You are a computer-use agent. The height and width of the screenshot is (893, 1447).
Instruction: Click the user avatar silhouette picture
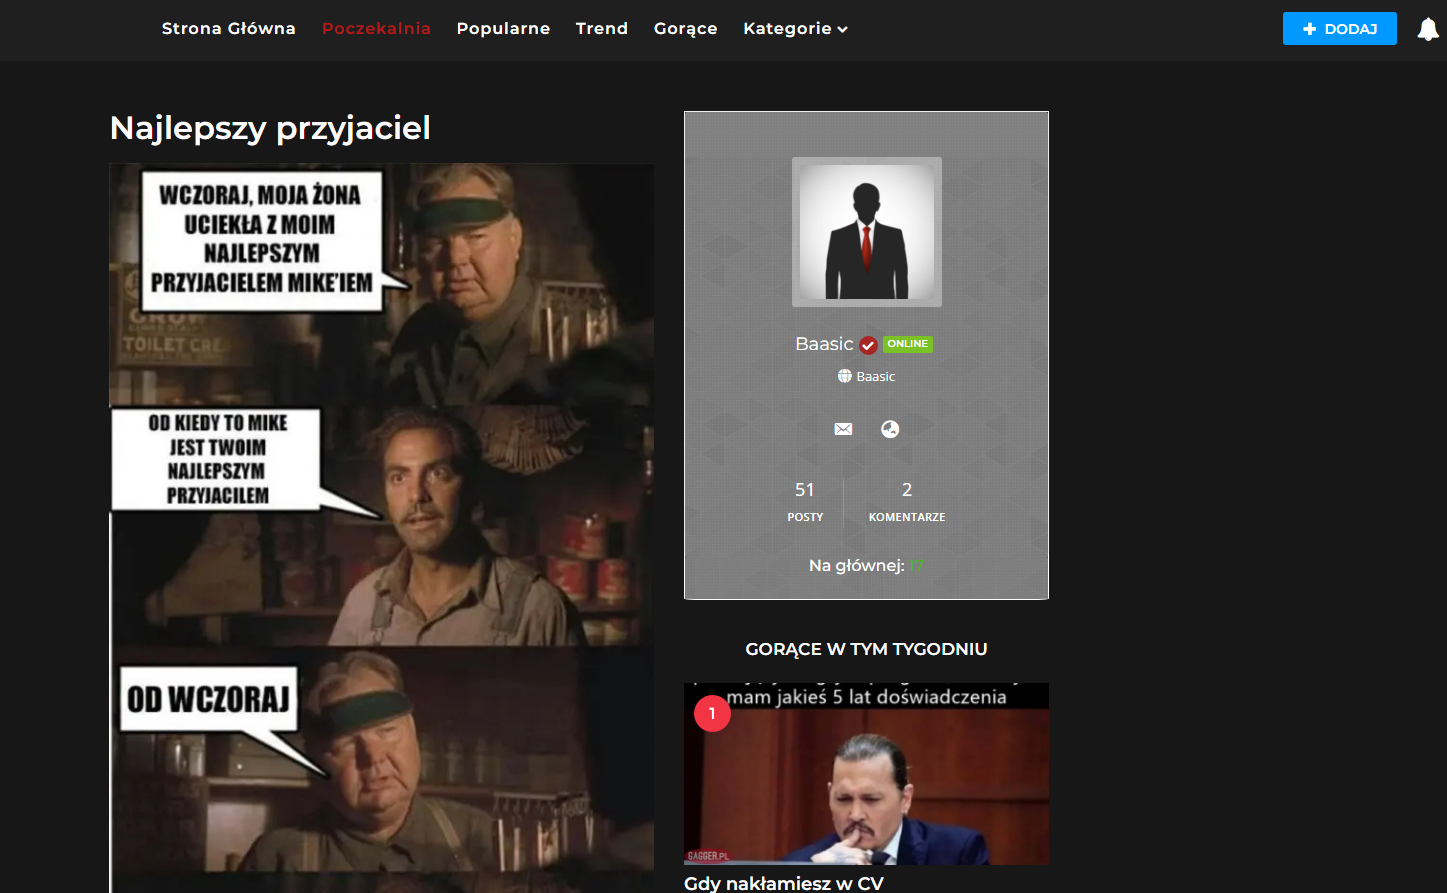click(x=866, y=232)
